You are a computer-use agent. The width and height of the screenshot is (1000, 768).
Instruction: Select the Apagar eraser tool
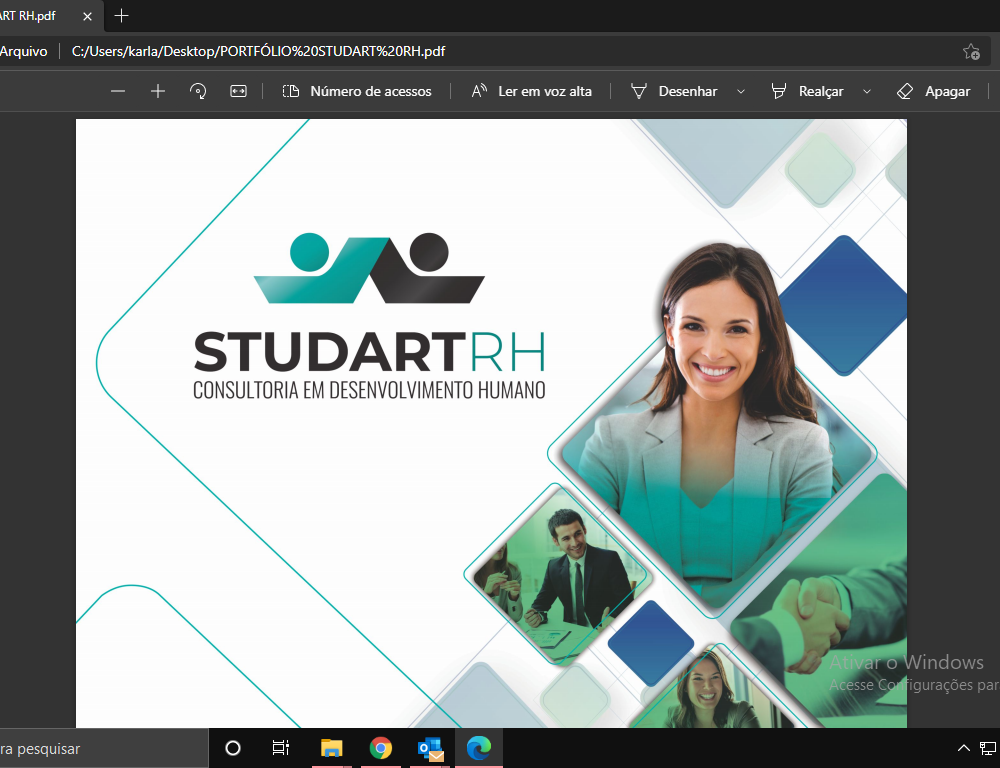pyautogui.click(x=933, y=91)
